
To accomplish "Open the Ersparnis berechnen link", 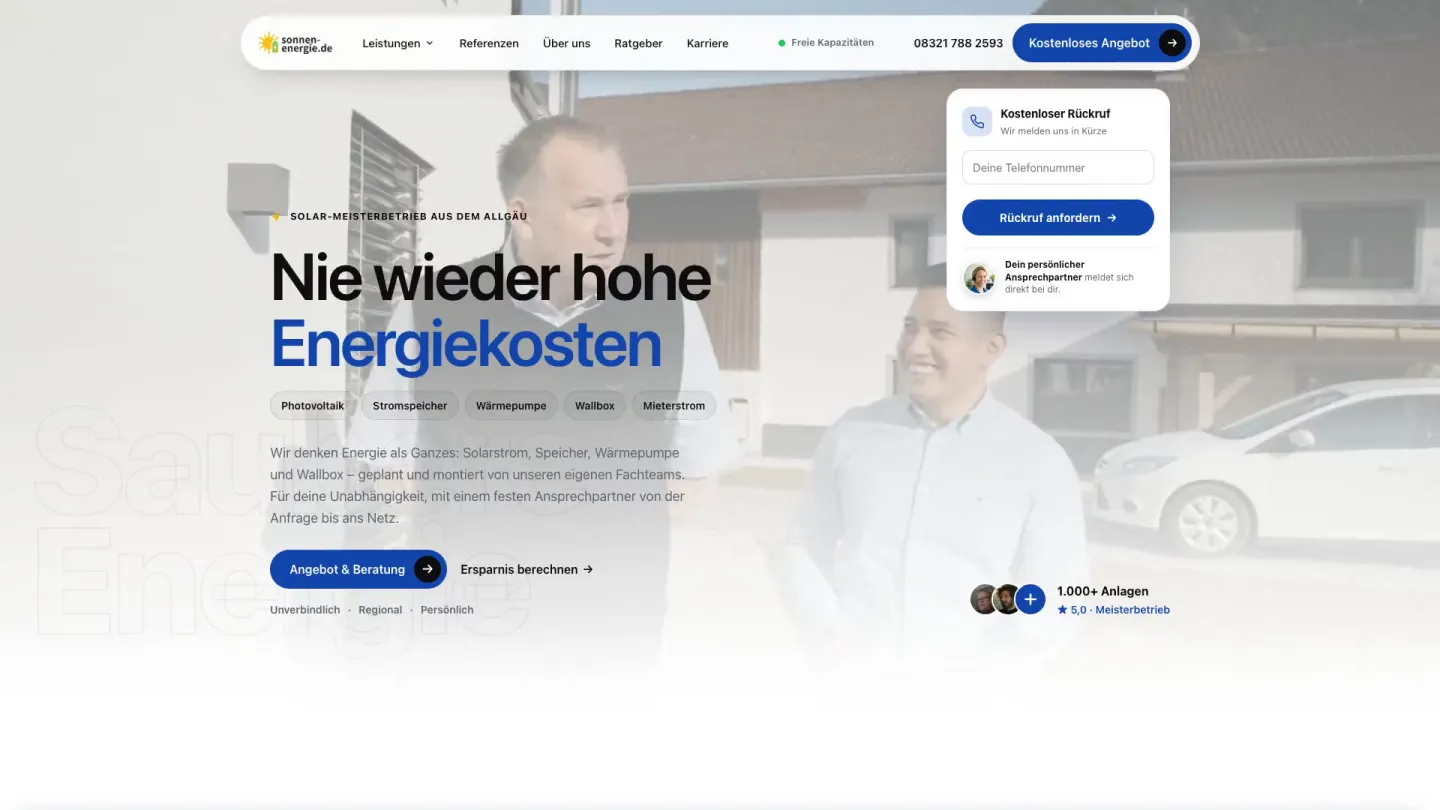I will 527,569.
